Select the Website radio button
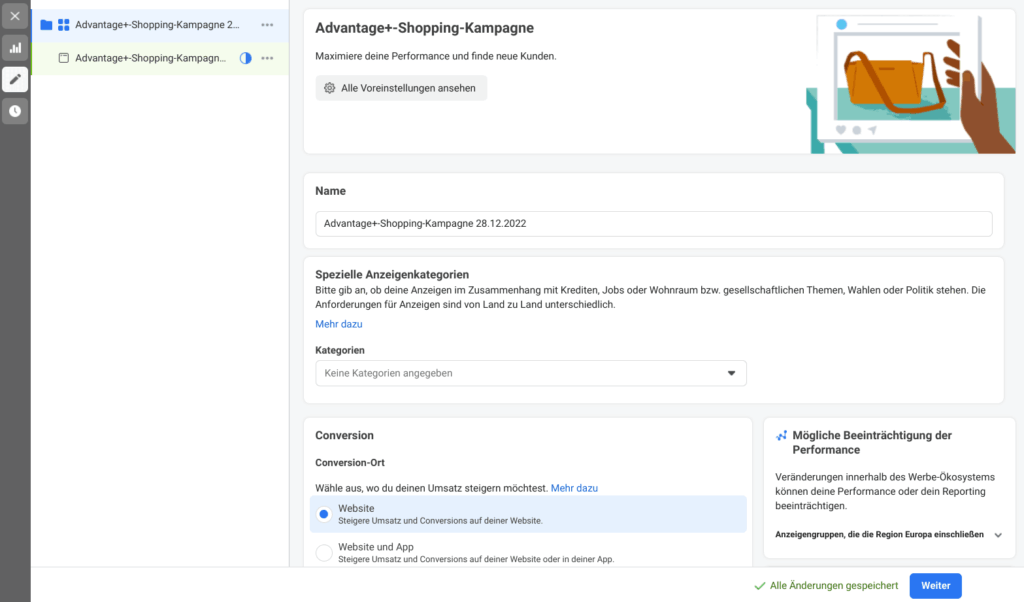 click(324, 513)
